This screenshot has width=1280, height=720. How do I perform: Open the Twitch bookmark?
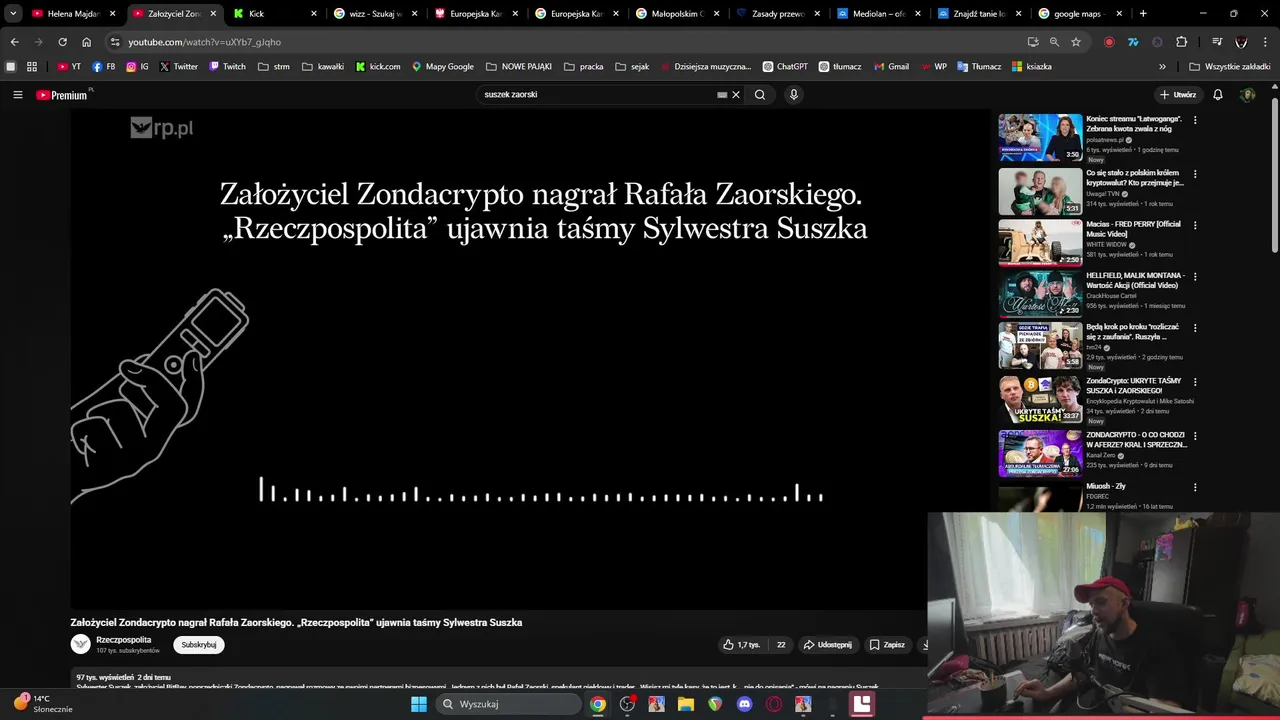pos(227,67)
